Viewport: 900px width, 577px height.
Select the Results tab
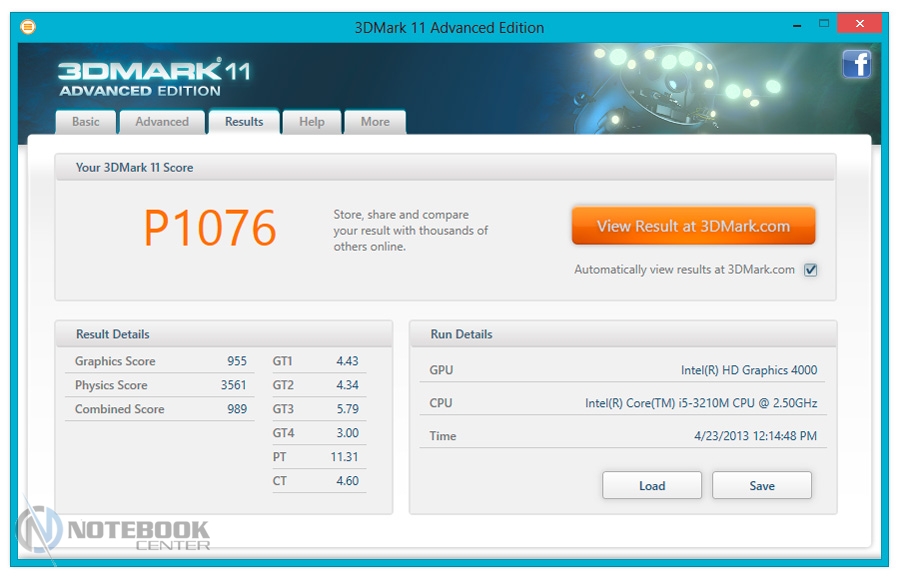244,122
